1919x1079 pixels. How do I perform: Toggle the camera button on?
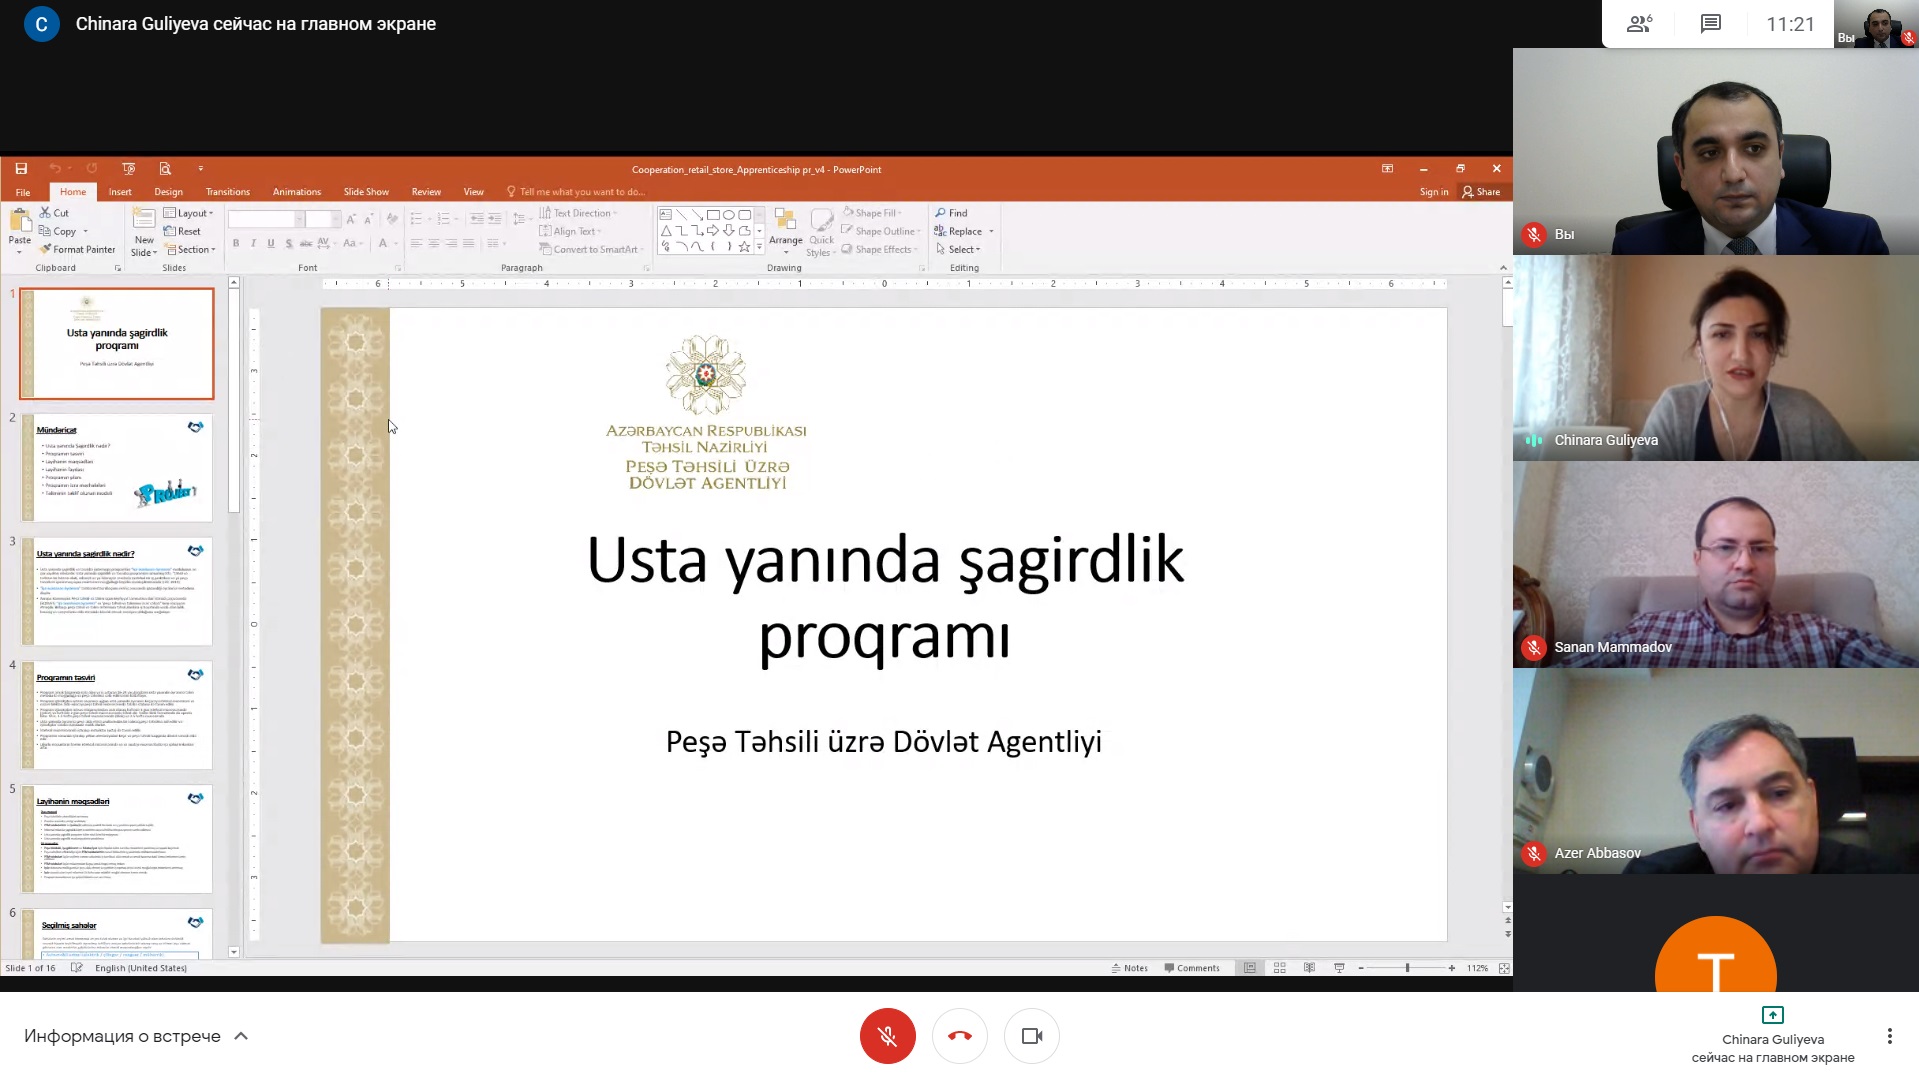[1031, 1036]
